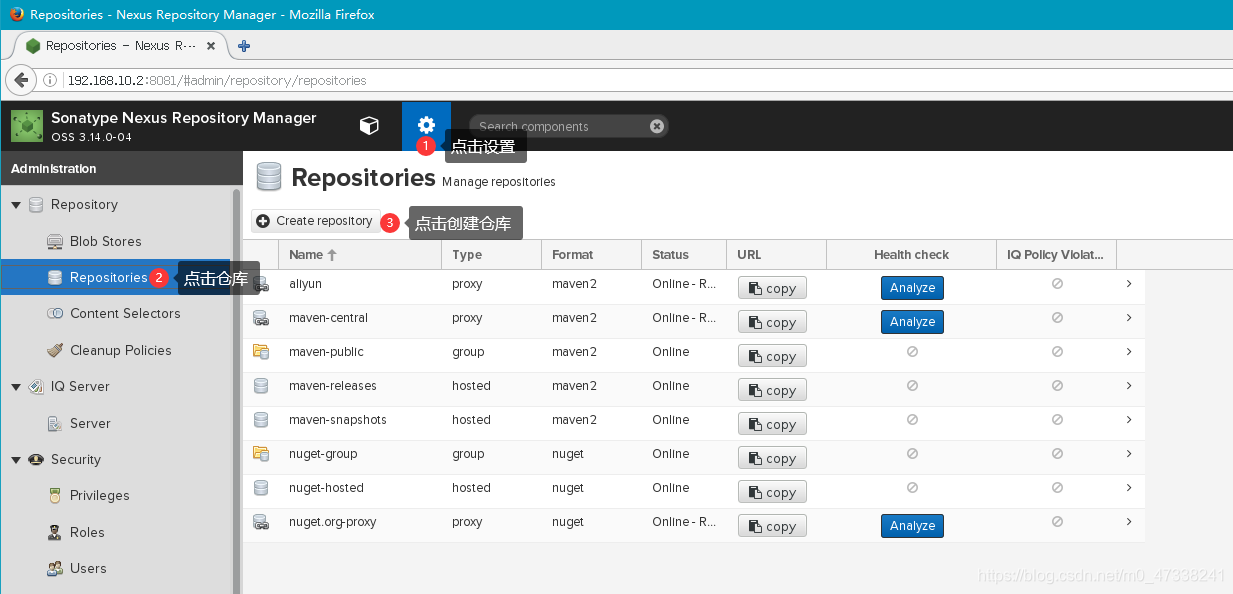
Task: Click the browser address bar URL
Action: coord(217,80)
